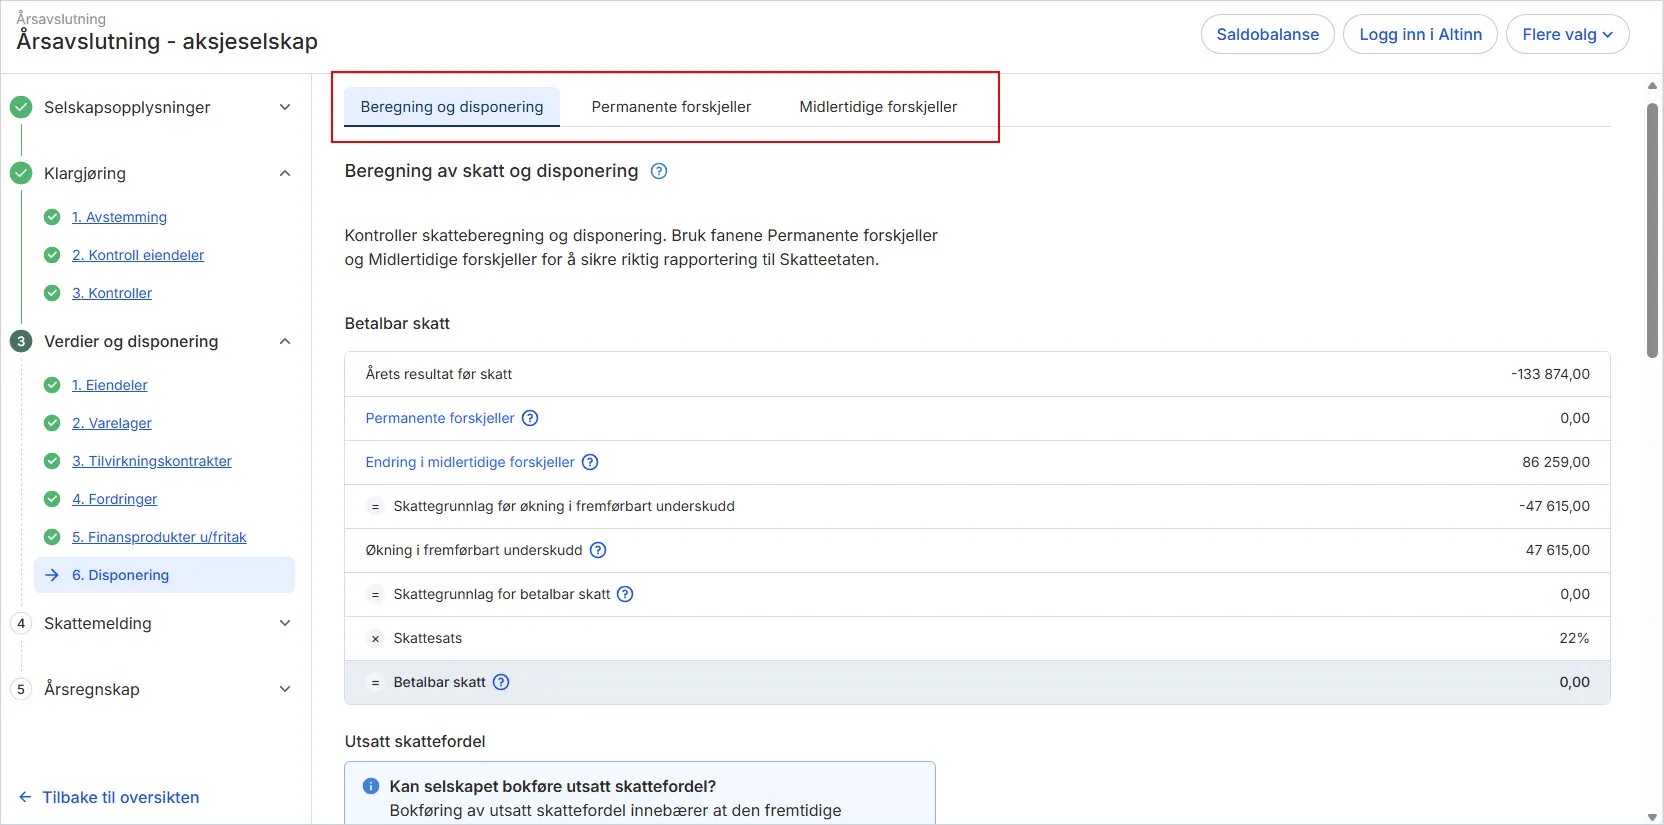This screenshot has height=825, width=1664.
Task: Show help for Økning i fremførbart underskudd
Action: (598, 550)
